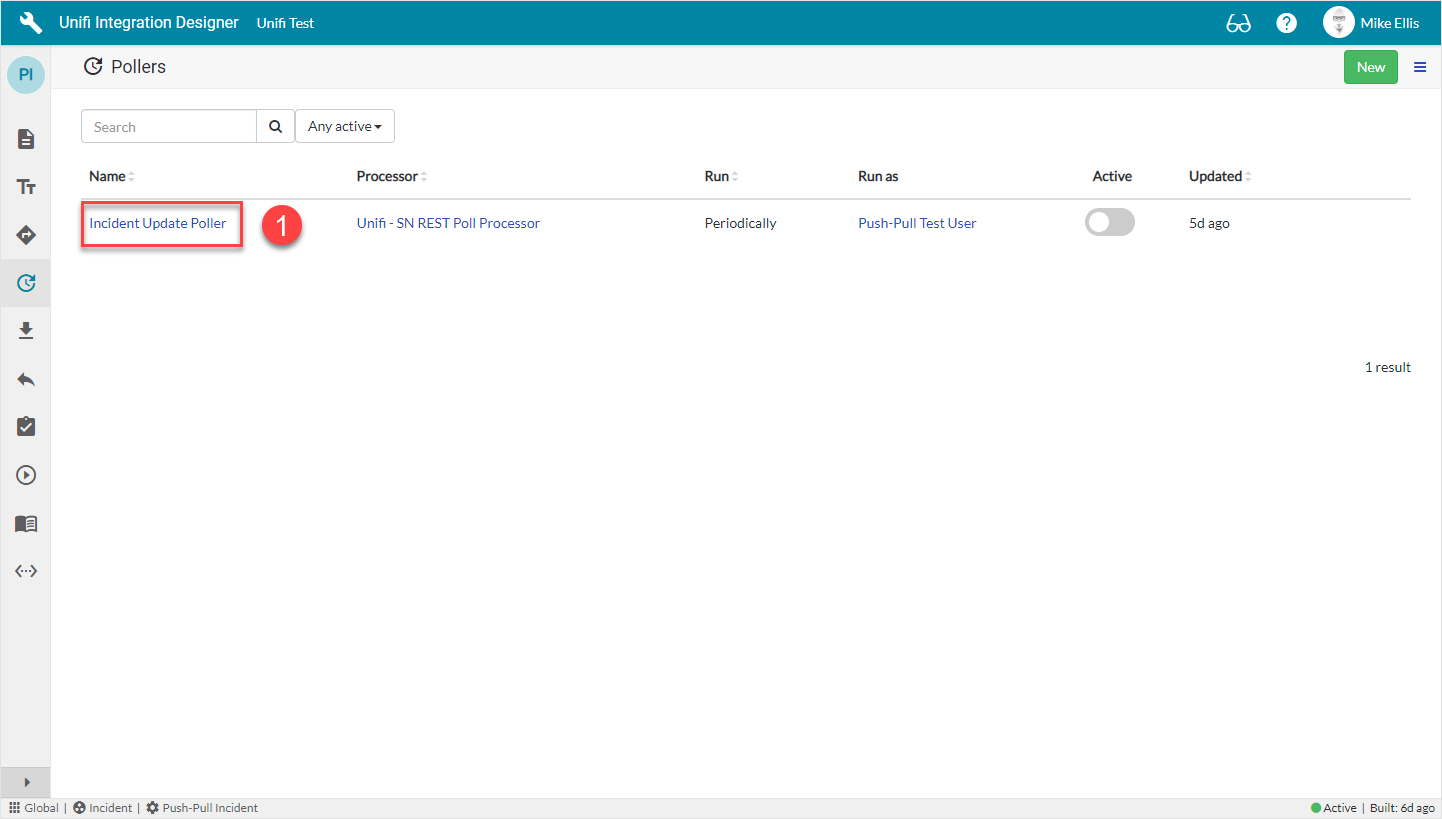Viewport: 1442px width, 819px height.
Task: Click the play-circle icon in the sidebar
Action: pyautogui.click(x=25, y=474)
